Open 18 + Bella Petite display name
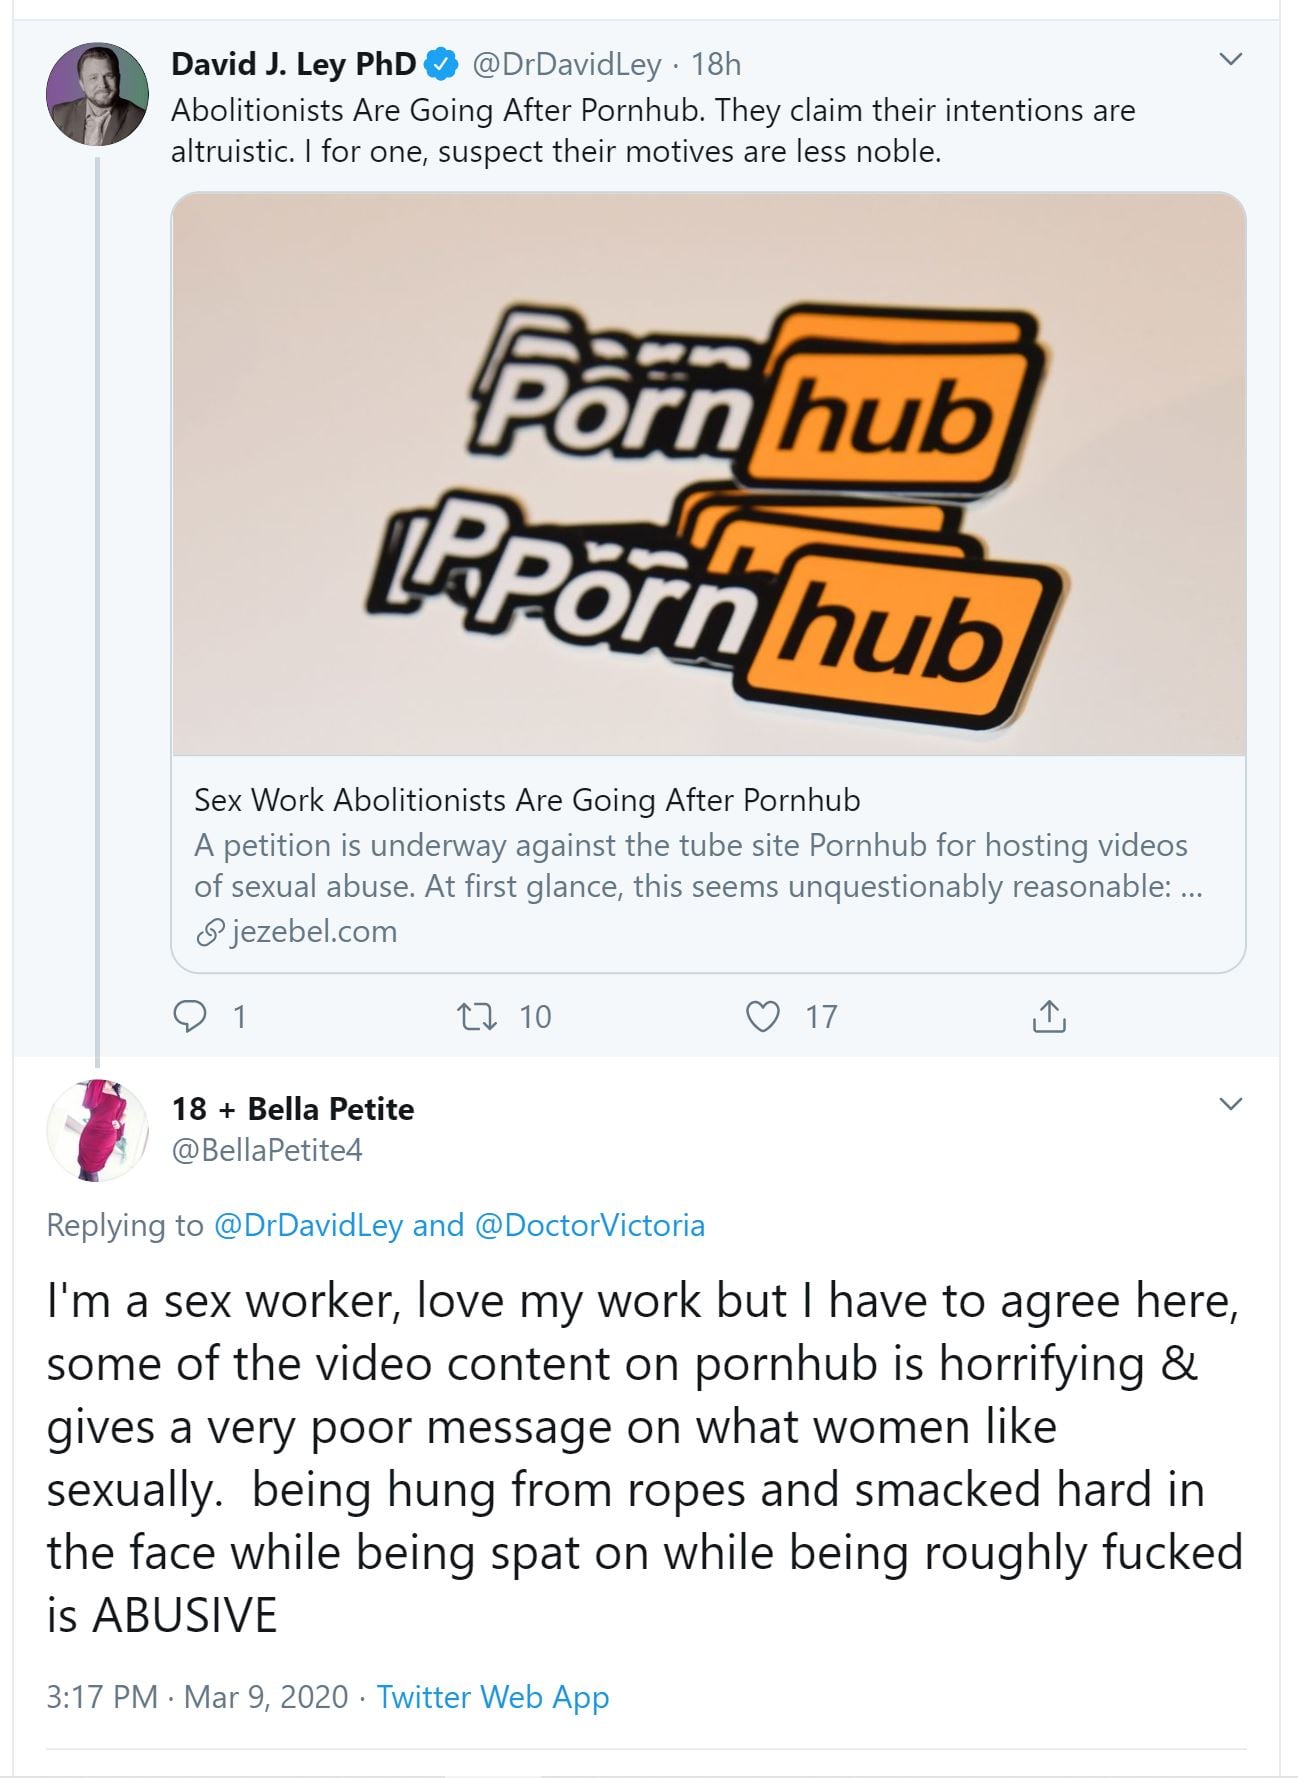Screen dimensions: 1298x1778 click(292, 1109)
